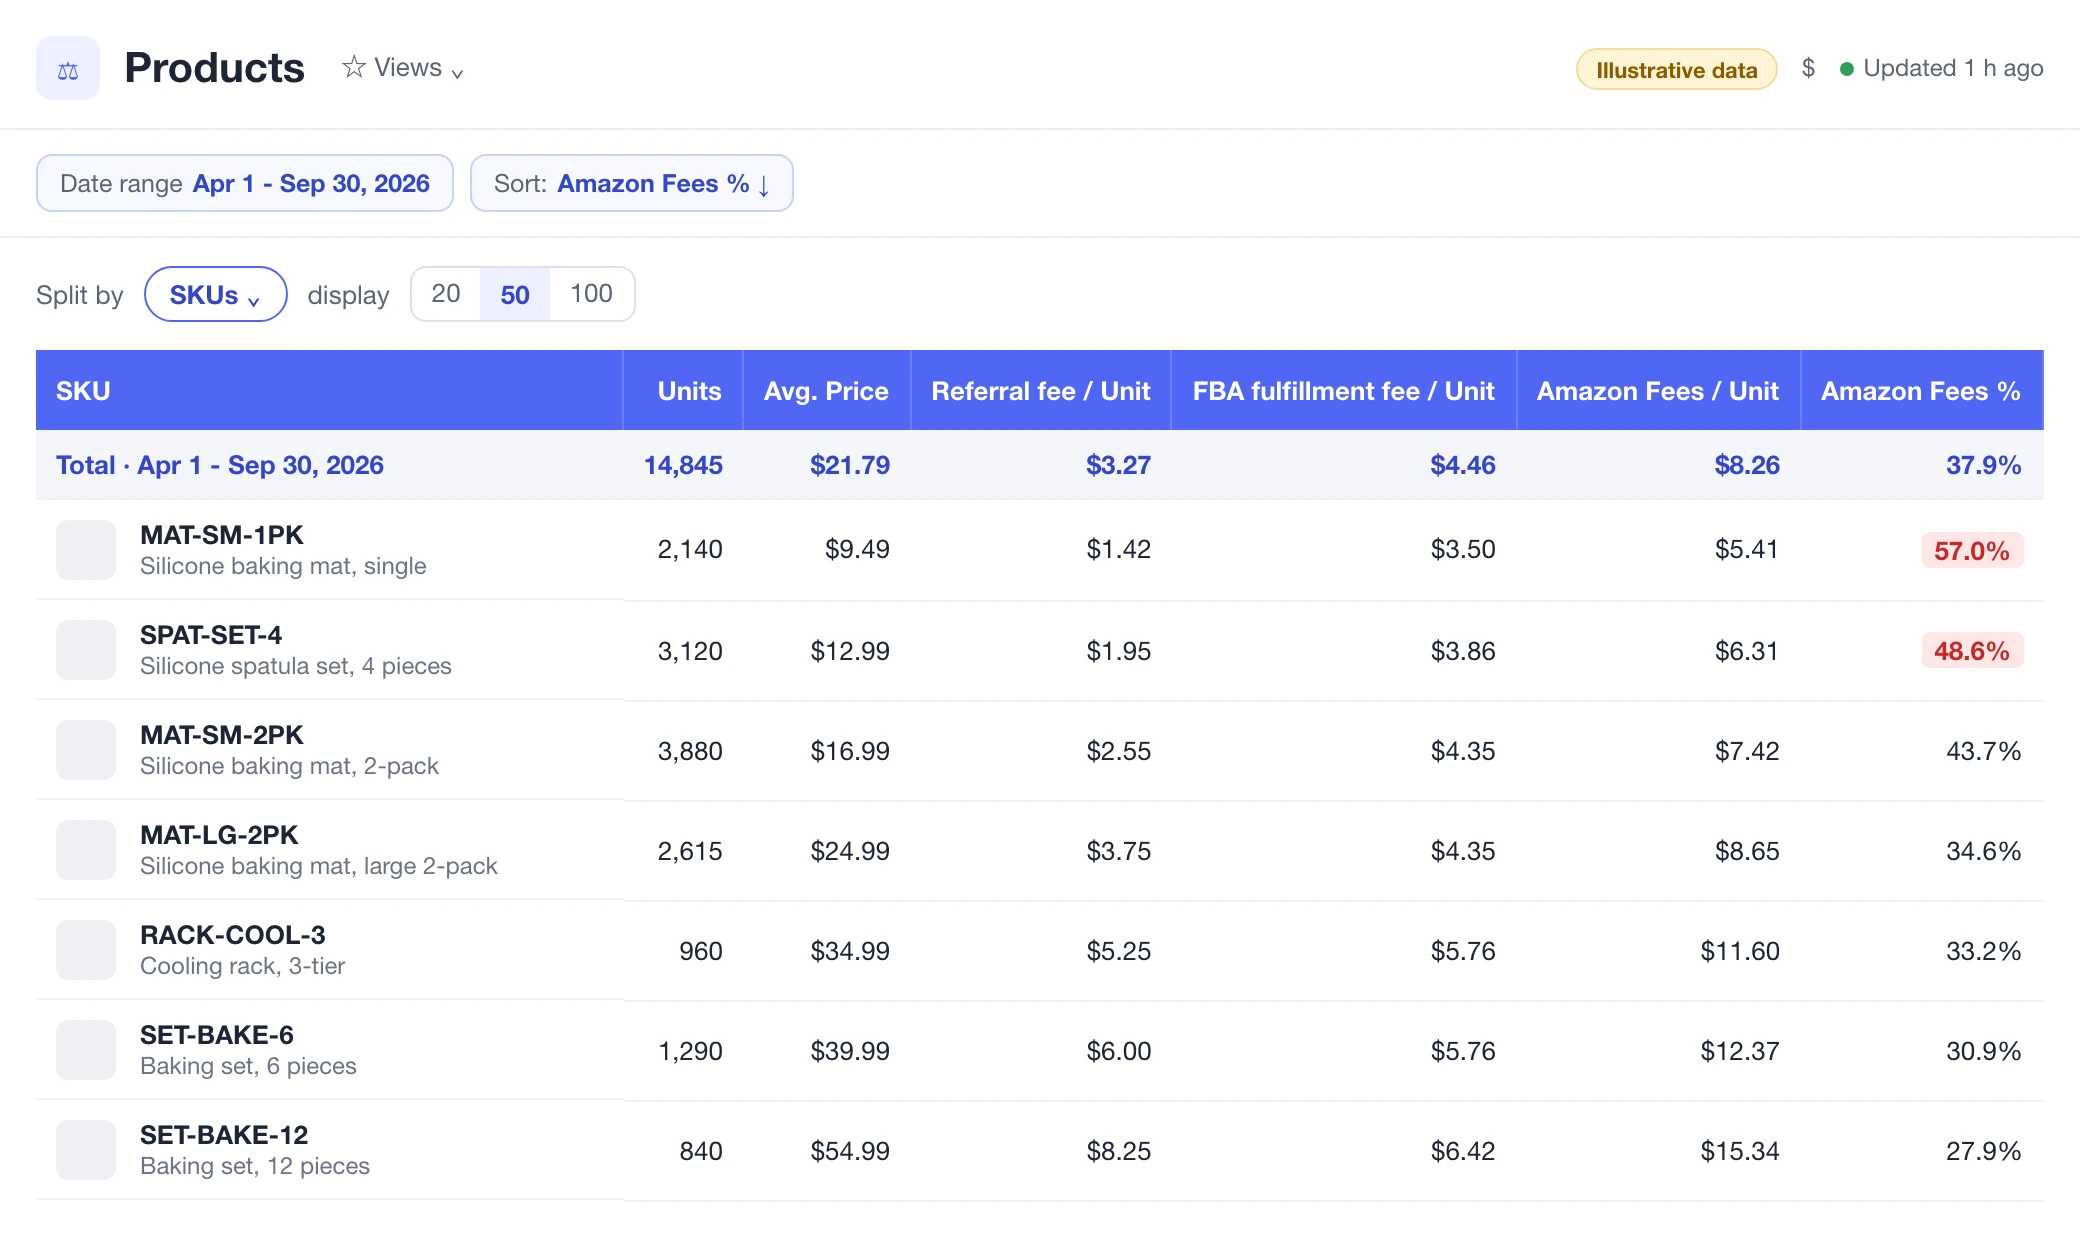This screenshot has width=2080, height=1234.
Task: Open the MAT-SM-1PK SKU name
Action: [x=222, y=535]
